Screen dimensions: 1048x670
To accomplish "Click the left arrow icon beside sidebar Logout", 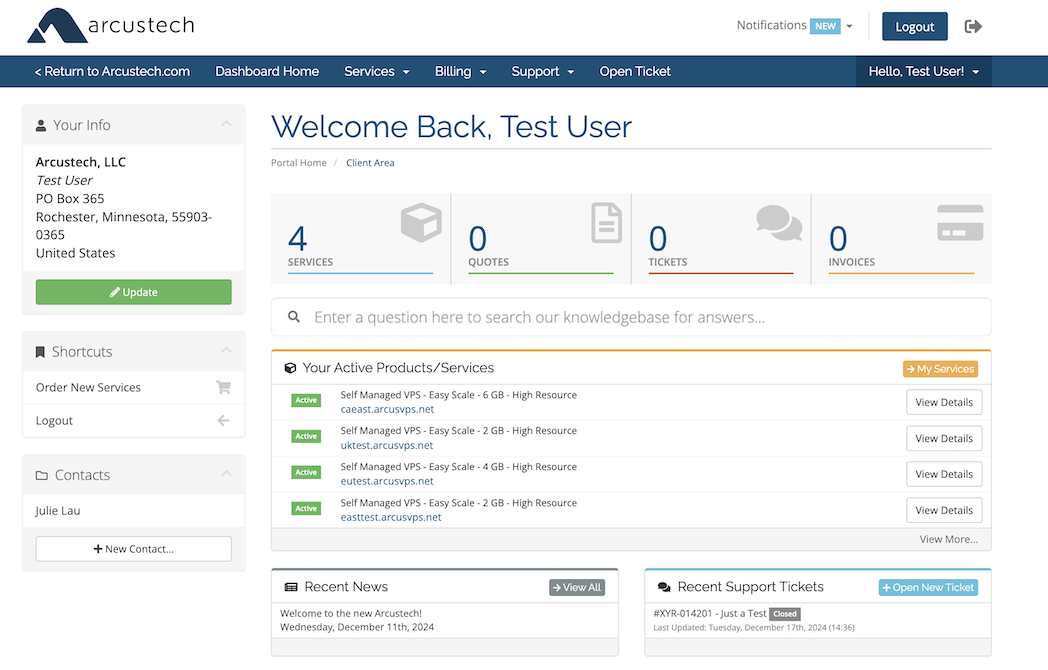I will (223, 421).
